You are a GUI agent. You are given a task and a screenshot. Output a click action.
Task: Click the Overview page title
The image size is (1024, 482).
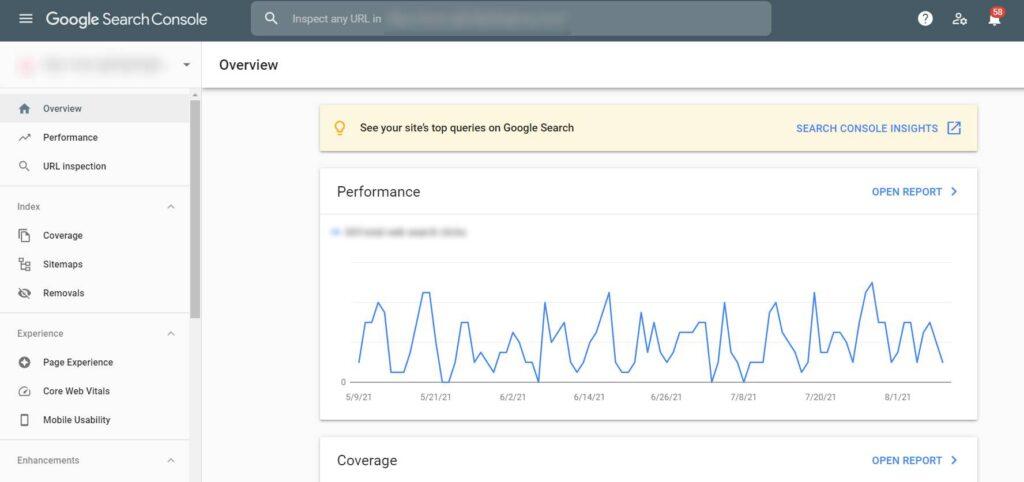pyautogui.click(x=248, y=65)
